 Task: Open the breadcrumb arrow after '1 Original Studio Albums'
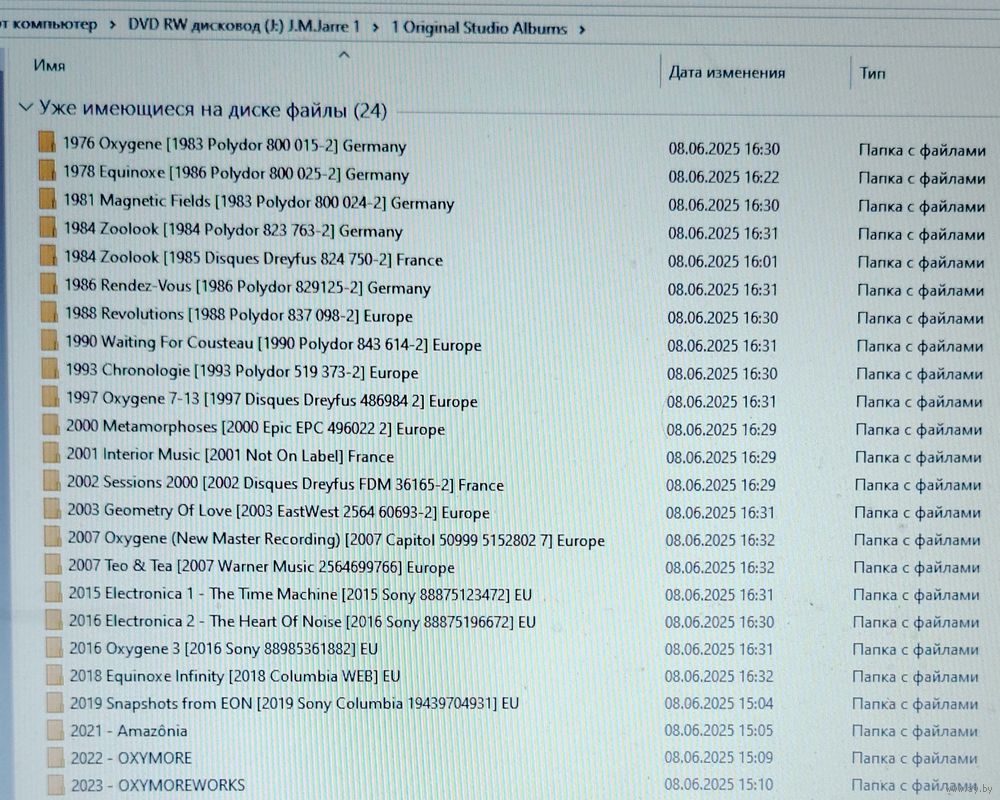point(582,29)
